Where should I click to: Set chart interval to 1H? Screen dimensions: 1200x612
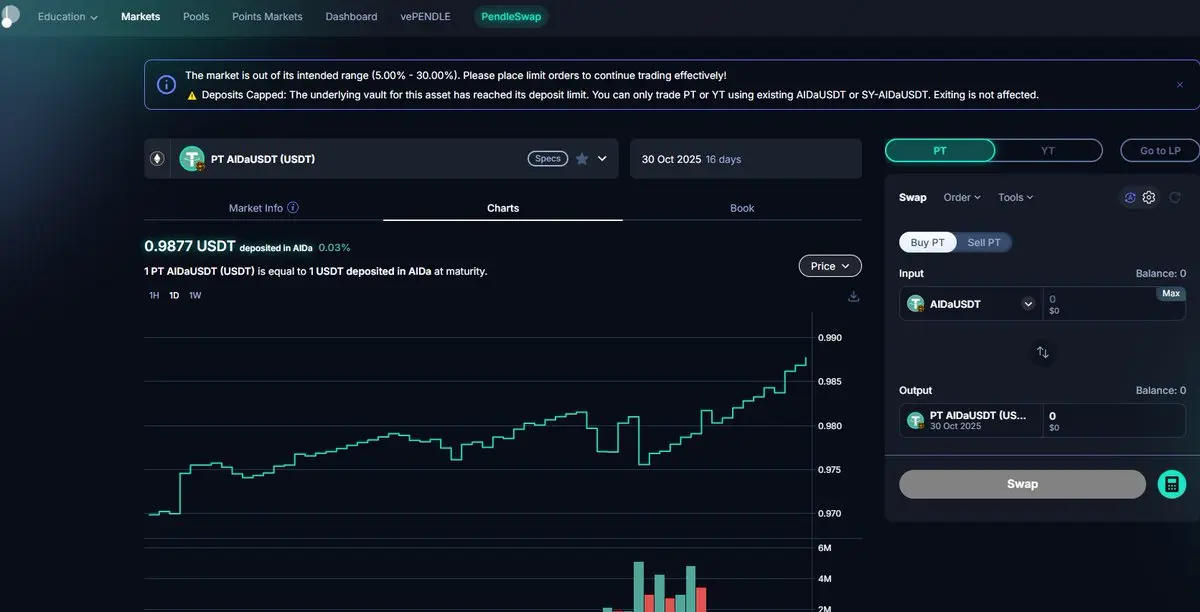154,295
